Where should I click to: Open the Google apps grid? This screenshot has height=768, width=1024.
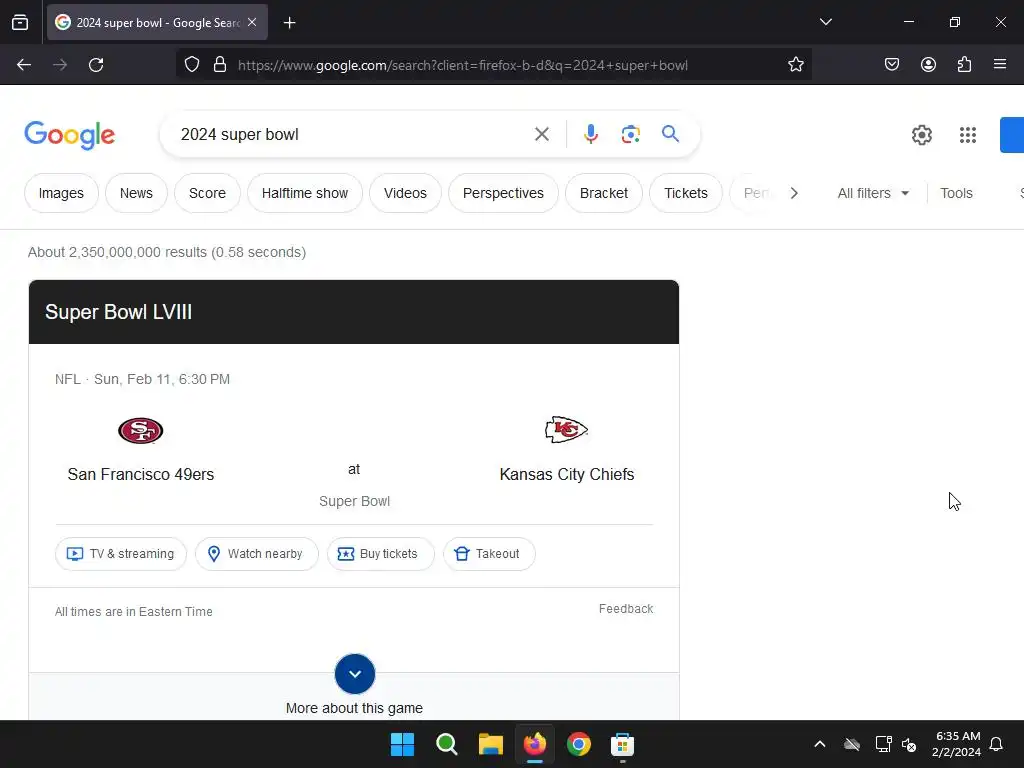coord(968,135)
